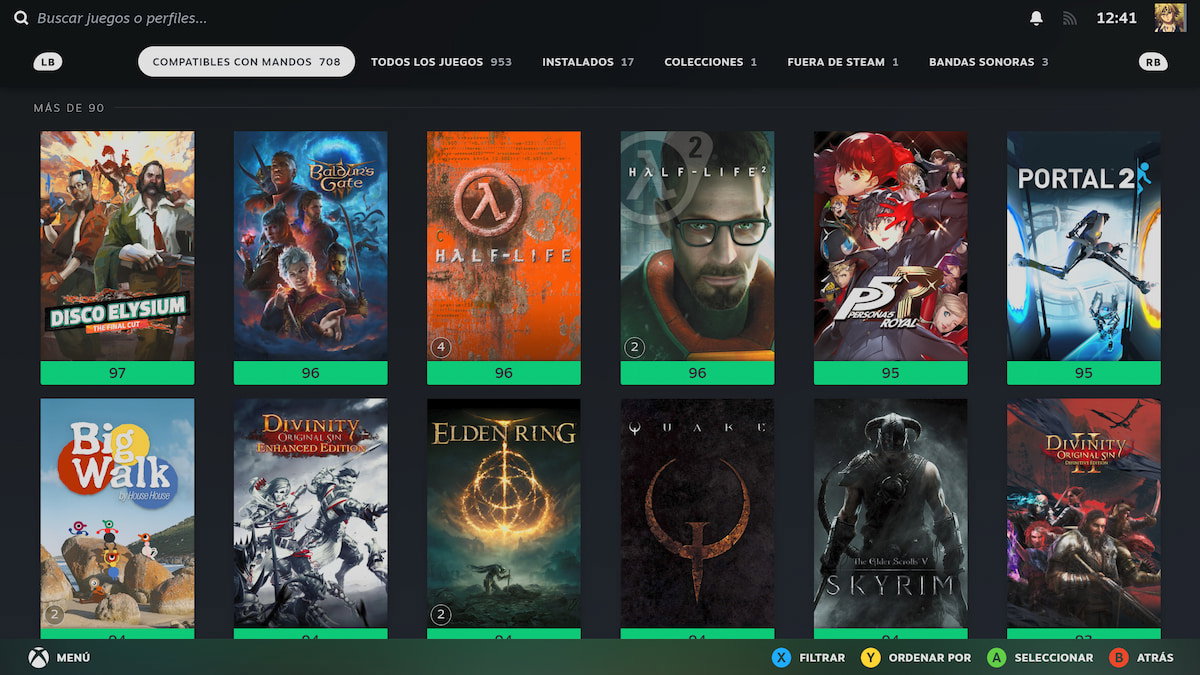Click the green A button icon
The image size is (1200, 675).
coord(996,657)
